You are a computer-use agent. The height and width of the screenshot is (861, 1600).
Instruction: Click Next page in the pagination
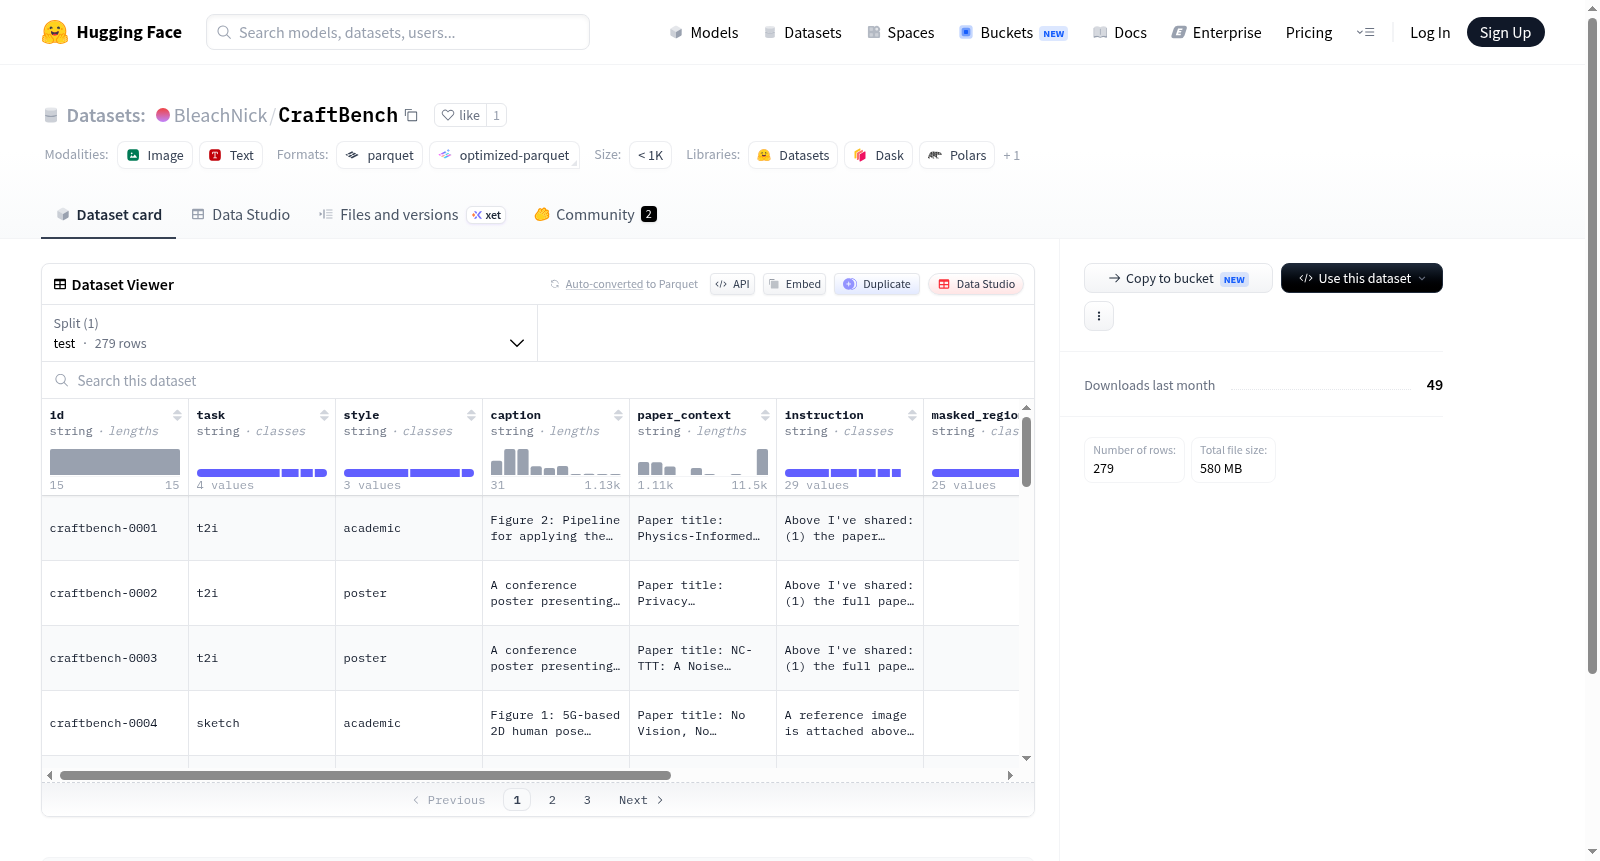pyautogui.click(x=641, y=800)
